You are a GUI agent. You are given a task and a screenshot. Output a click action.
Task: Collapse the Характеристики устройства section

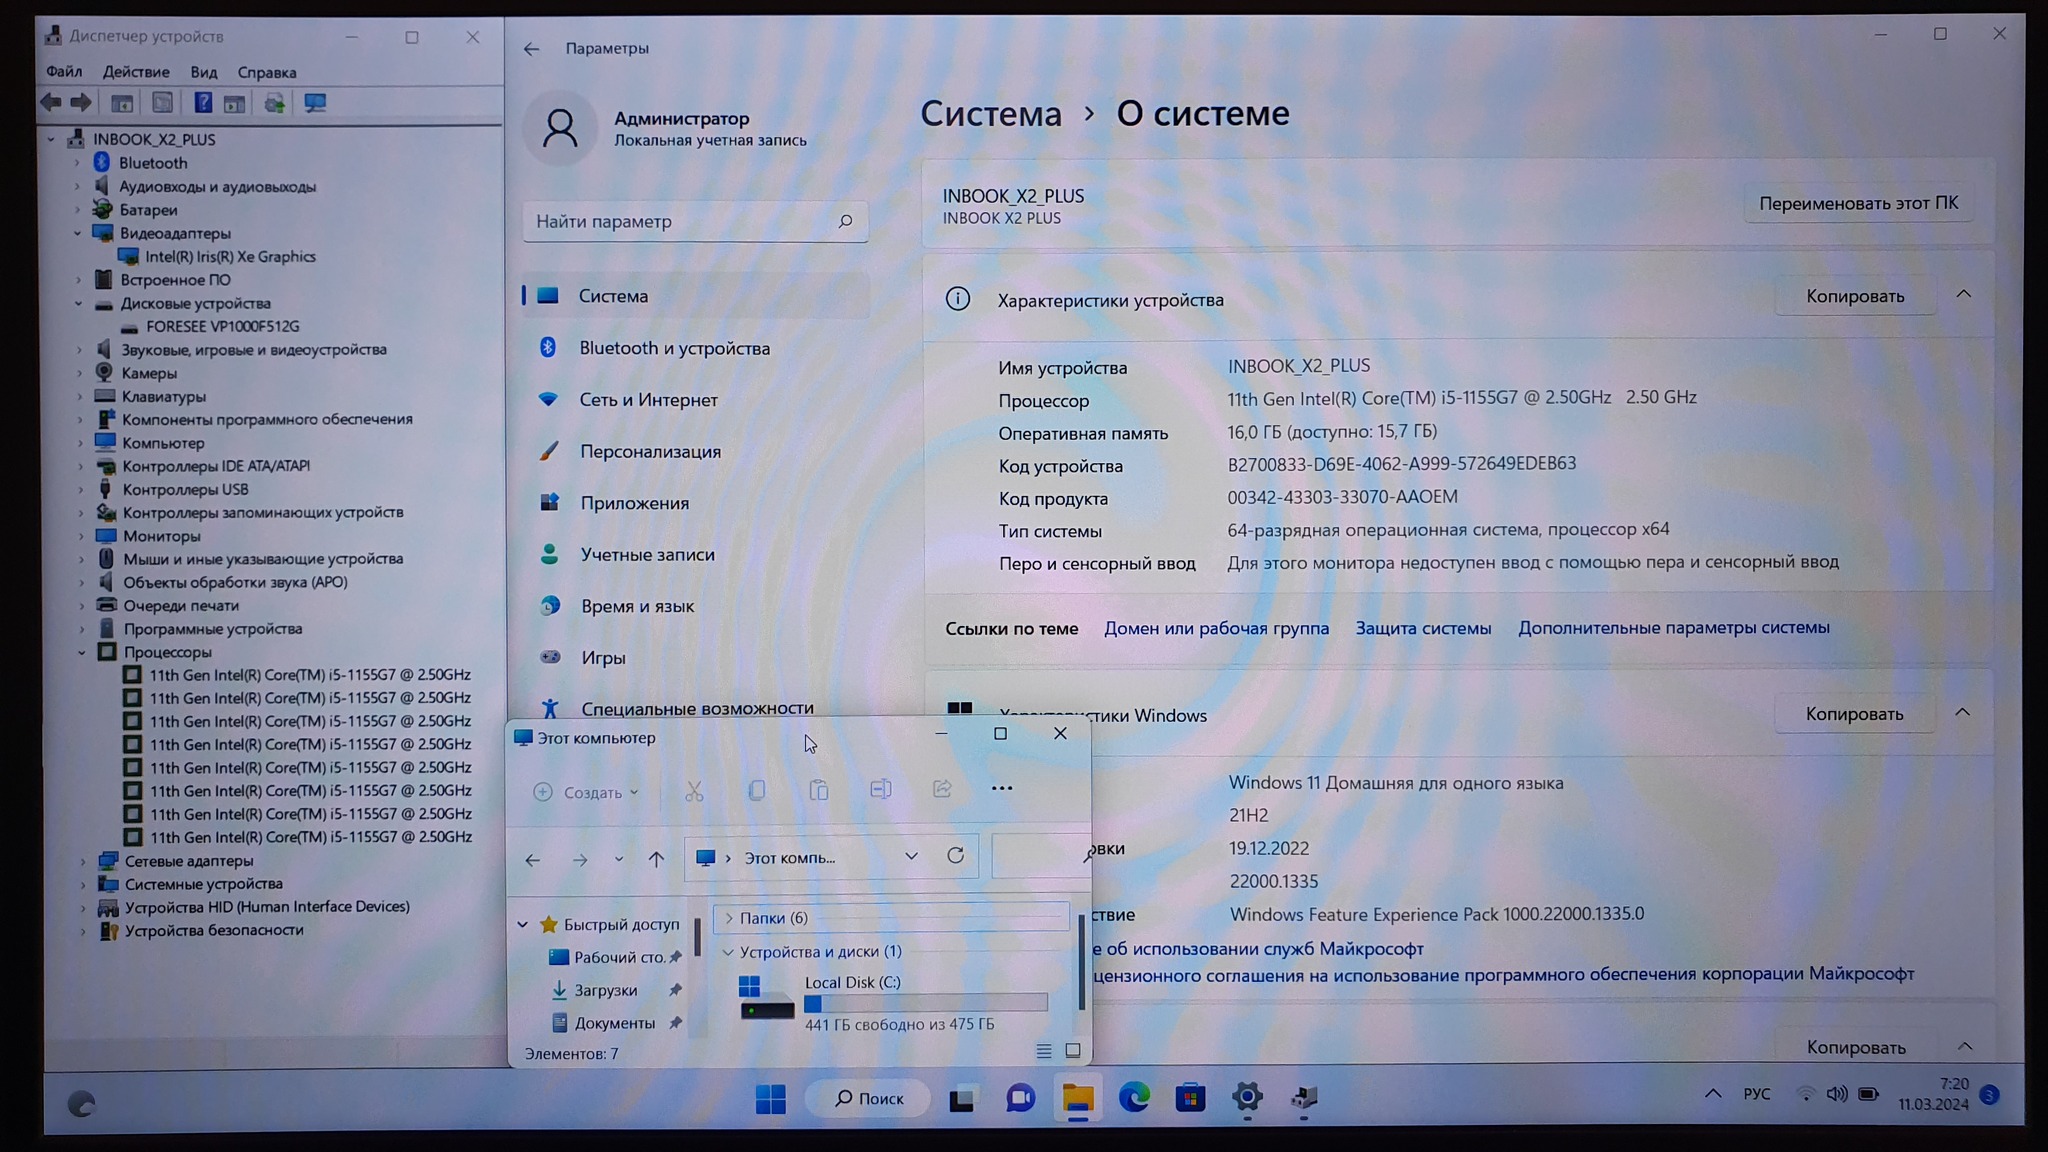coord(1963,295)
